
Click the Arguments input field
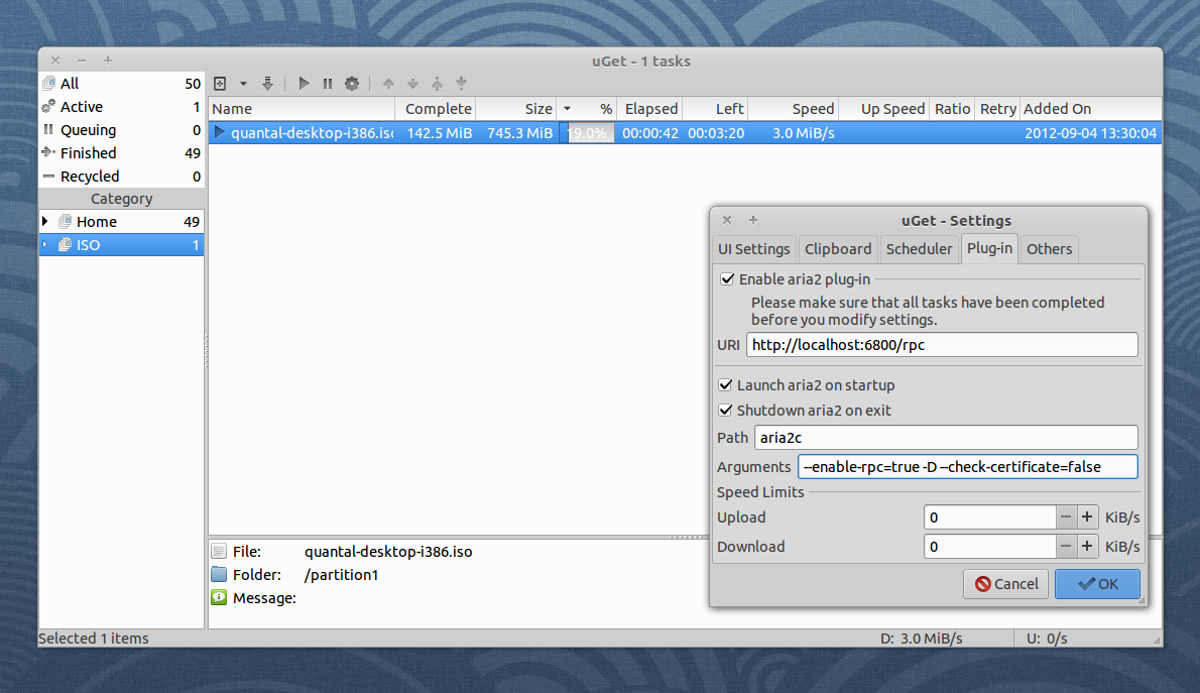click(x=968, y=467)
